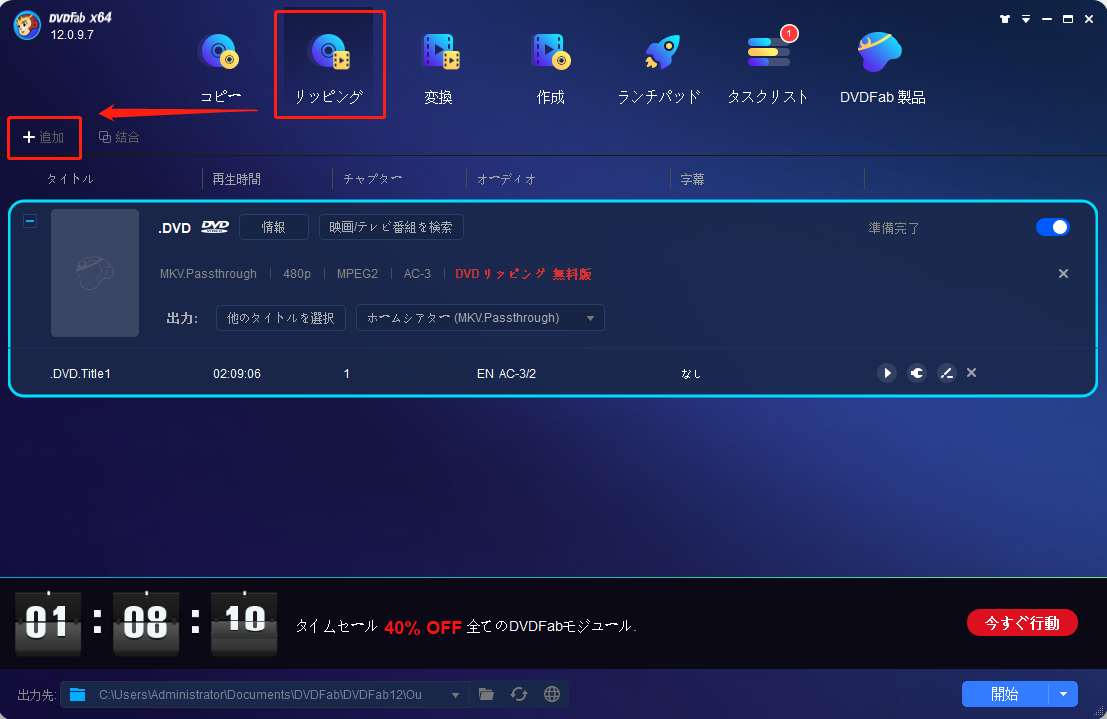
Task: Switch to the リッピング module
Action: pos(329,68)
